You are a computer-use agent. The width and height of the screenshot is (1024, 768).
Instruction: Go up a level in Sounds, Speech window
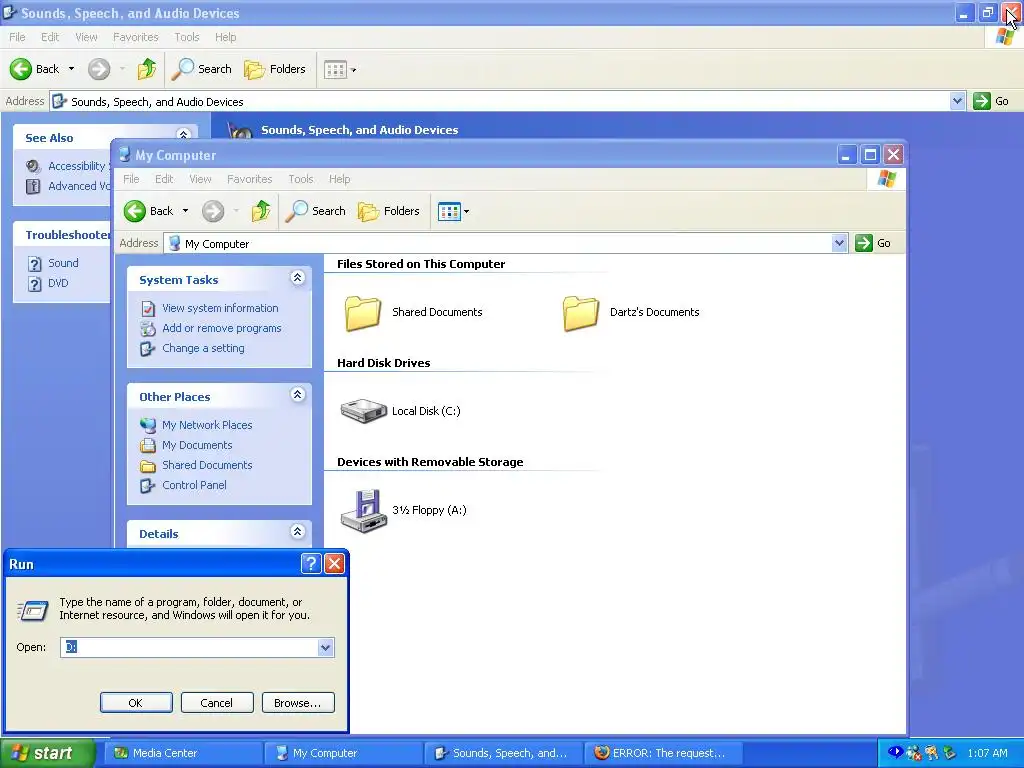(146, 69)
